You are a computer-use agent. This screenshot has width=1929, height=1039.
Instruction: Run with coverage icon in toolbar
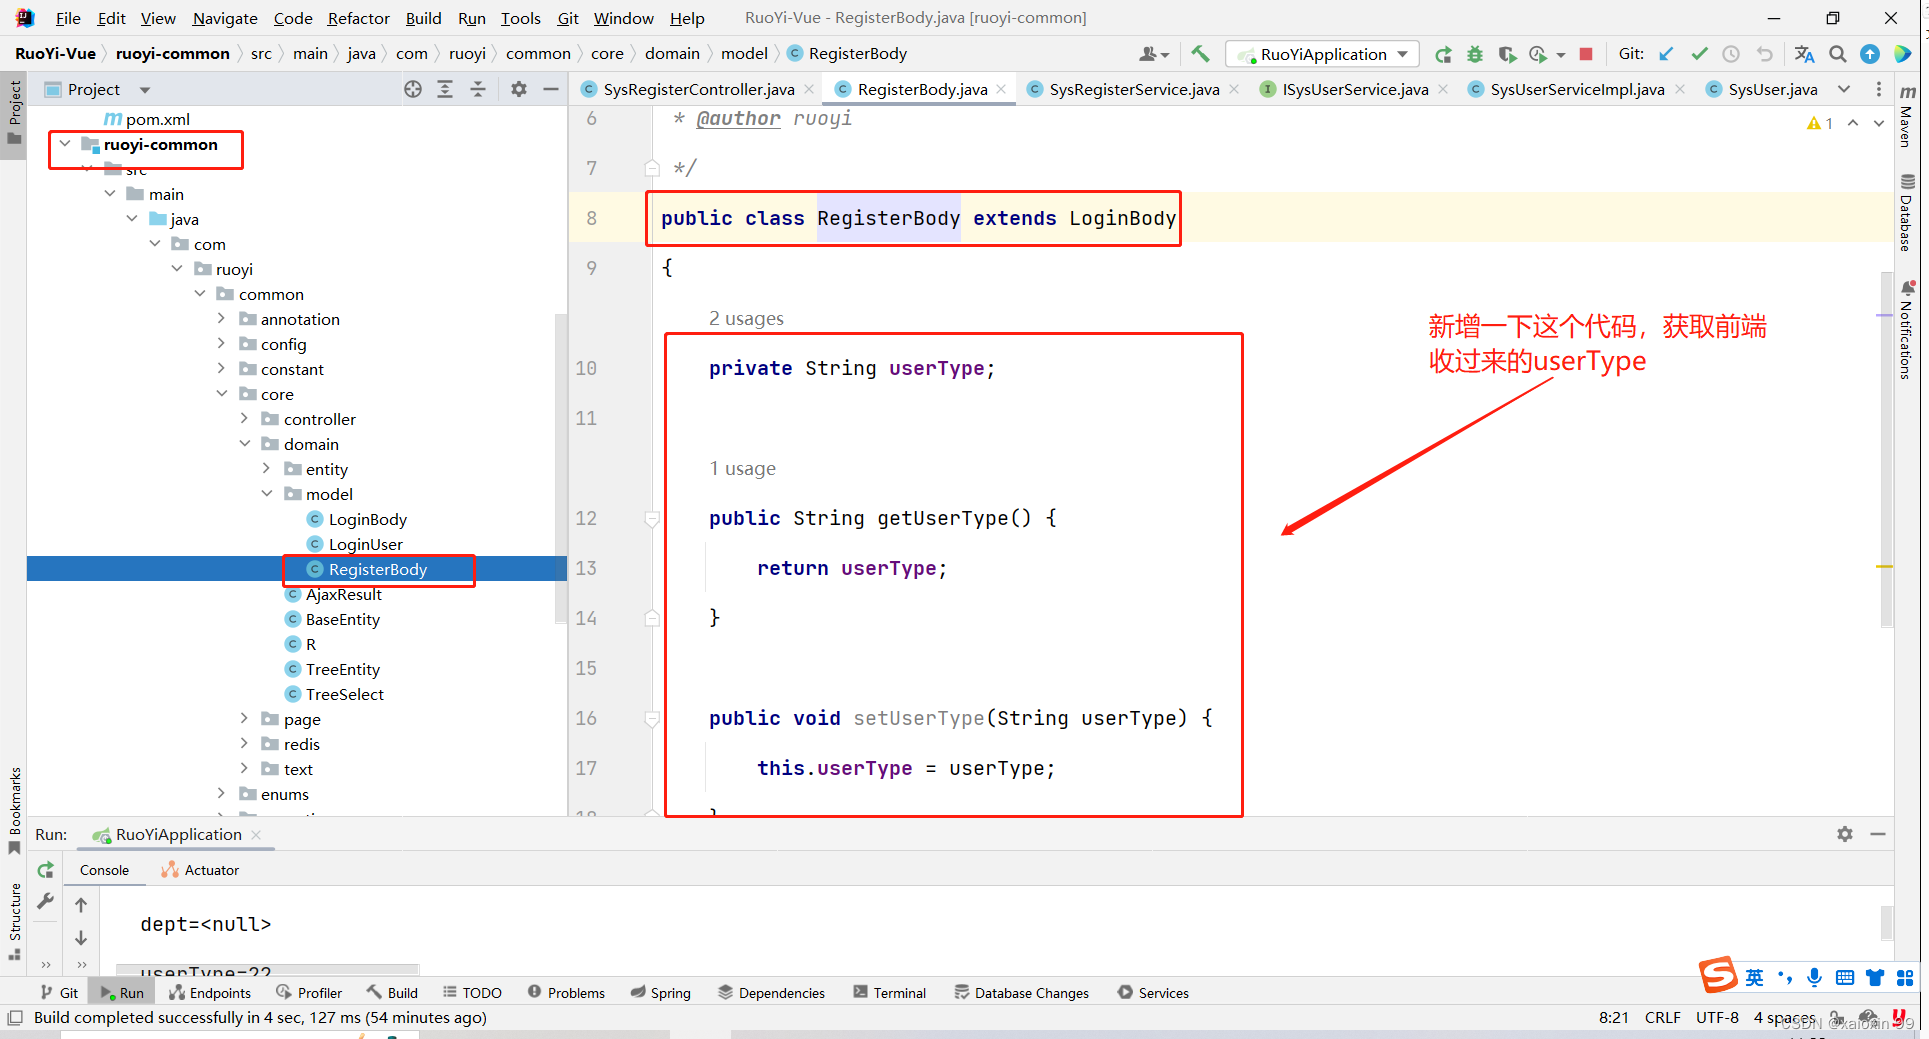(x=1507, y=54)
